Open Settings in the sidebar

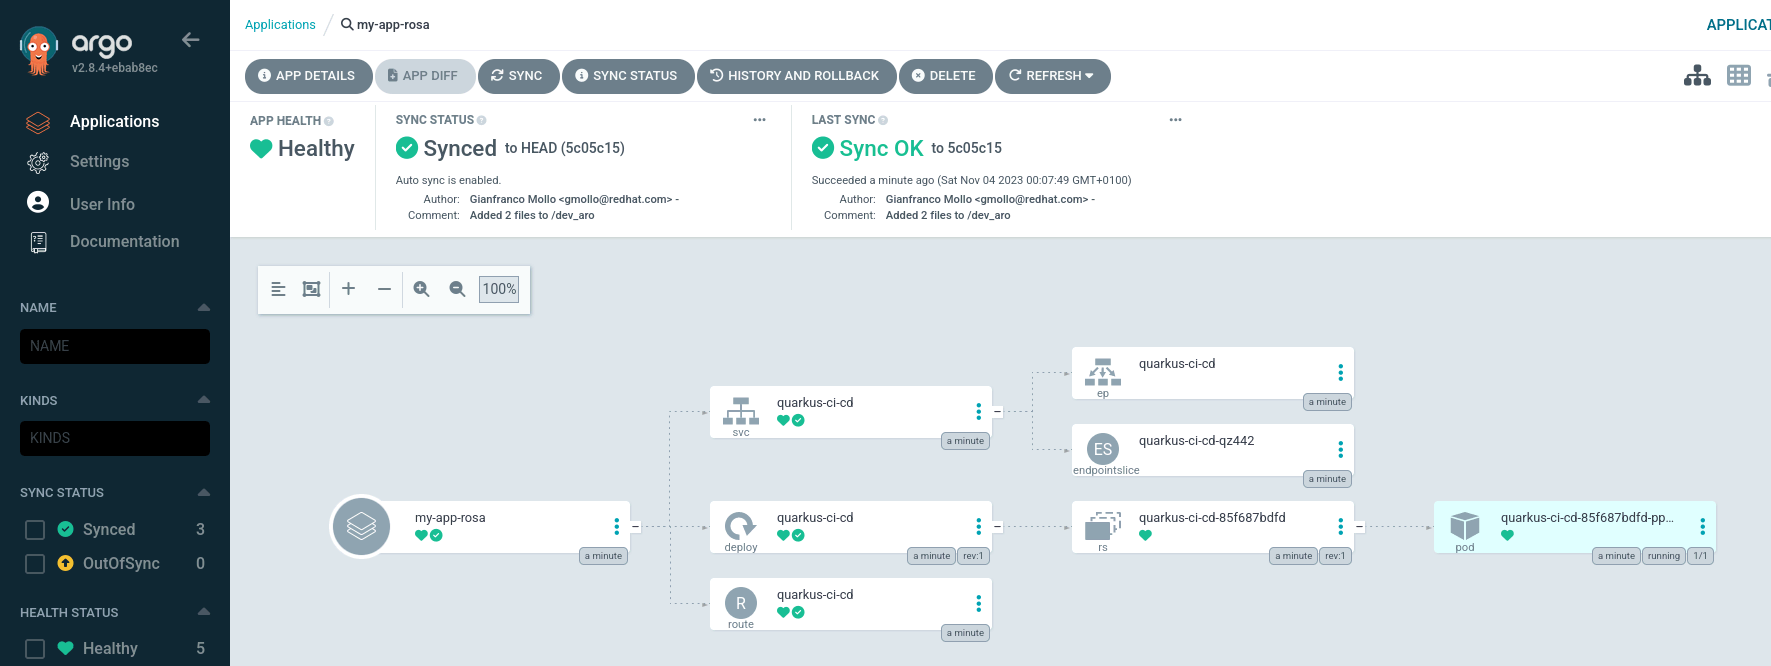tap(99, 162)
